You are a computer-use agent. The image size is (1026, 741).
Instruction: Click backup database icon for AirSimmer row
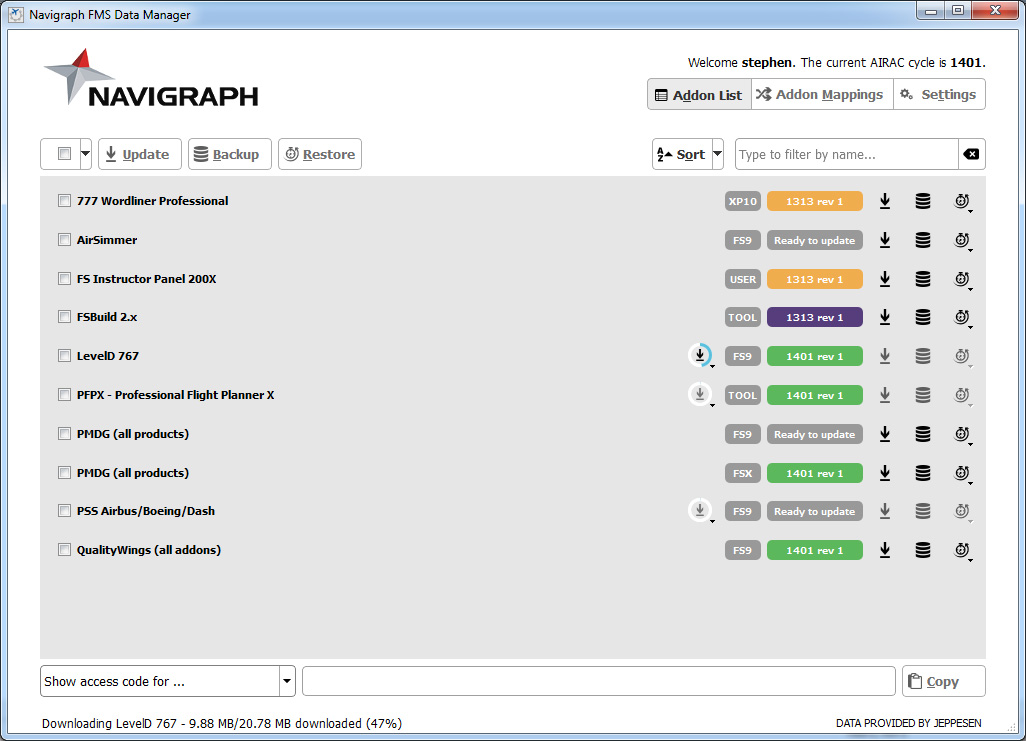[923, 240]
